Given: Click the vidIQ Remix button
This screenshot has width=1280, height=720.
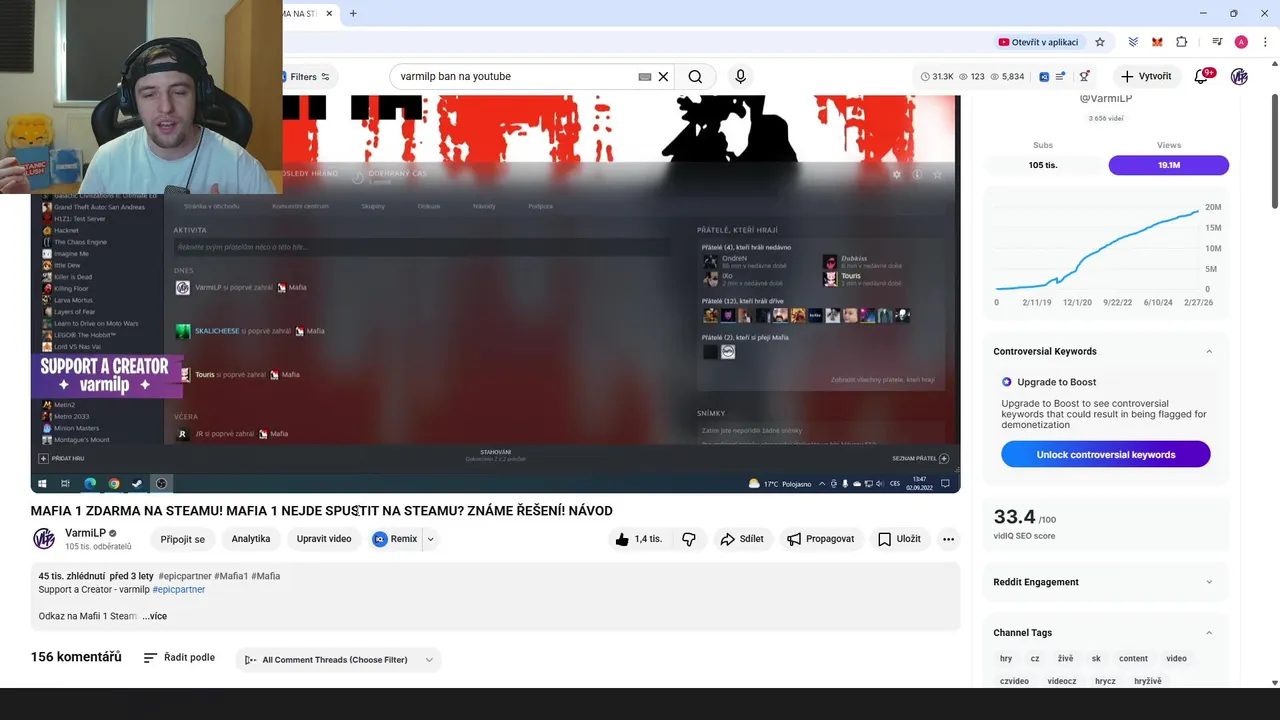Looking at the screenshot, I should [395, 539].
